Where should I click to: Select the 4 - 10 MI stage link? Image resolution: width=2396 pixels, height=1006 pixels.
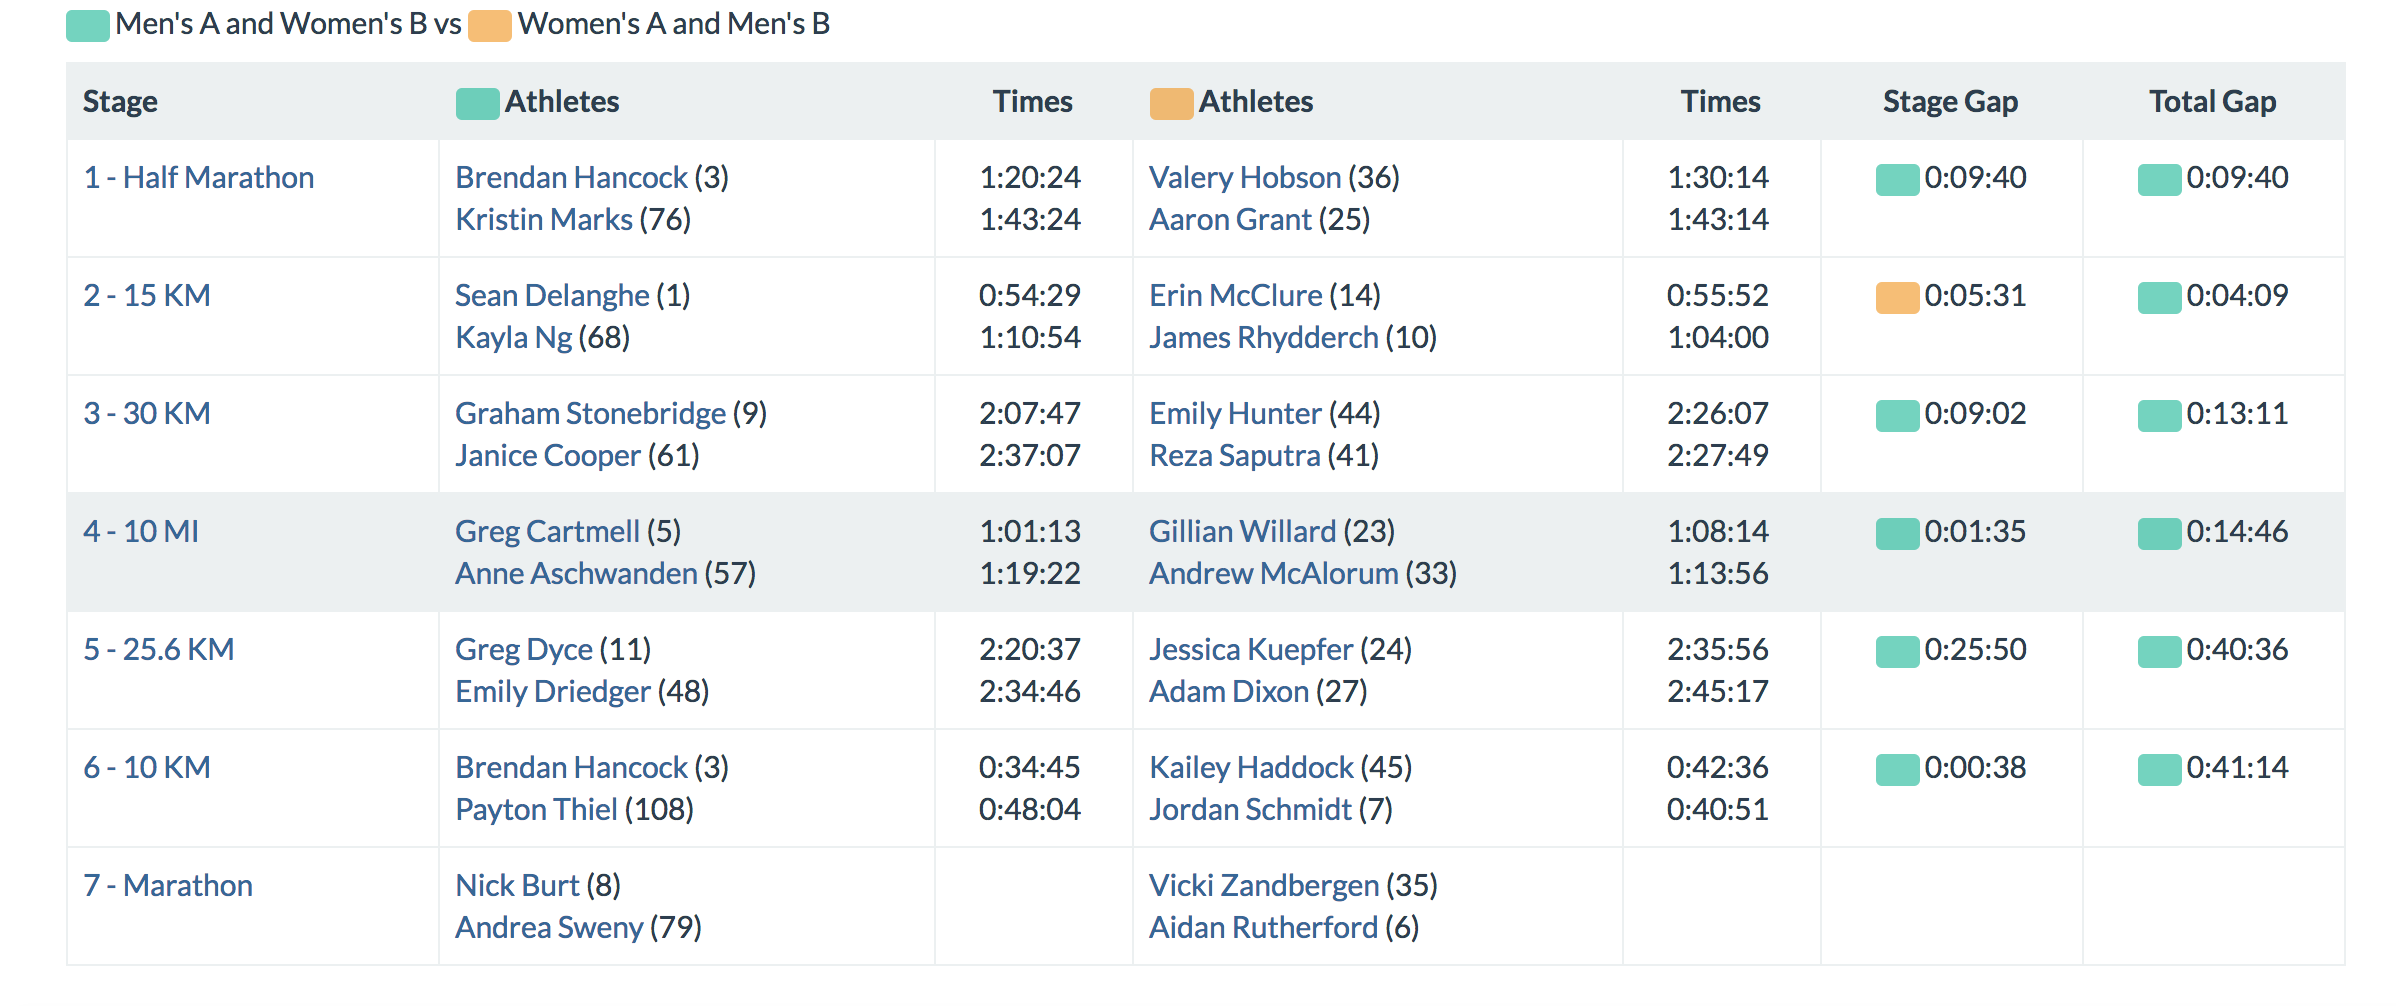(x=141, y=532)
